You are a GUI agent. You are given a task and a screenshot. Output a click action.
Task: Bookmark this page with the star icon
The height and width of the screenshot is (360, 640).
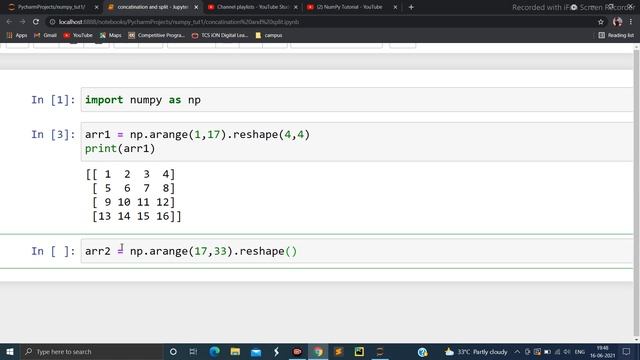[600, 22]
